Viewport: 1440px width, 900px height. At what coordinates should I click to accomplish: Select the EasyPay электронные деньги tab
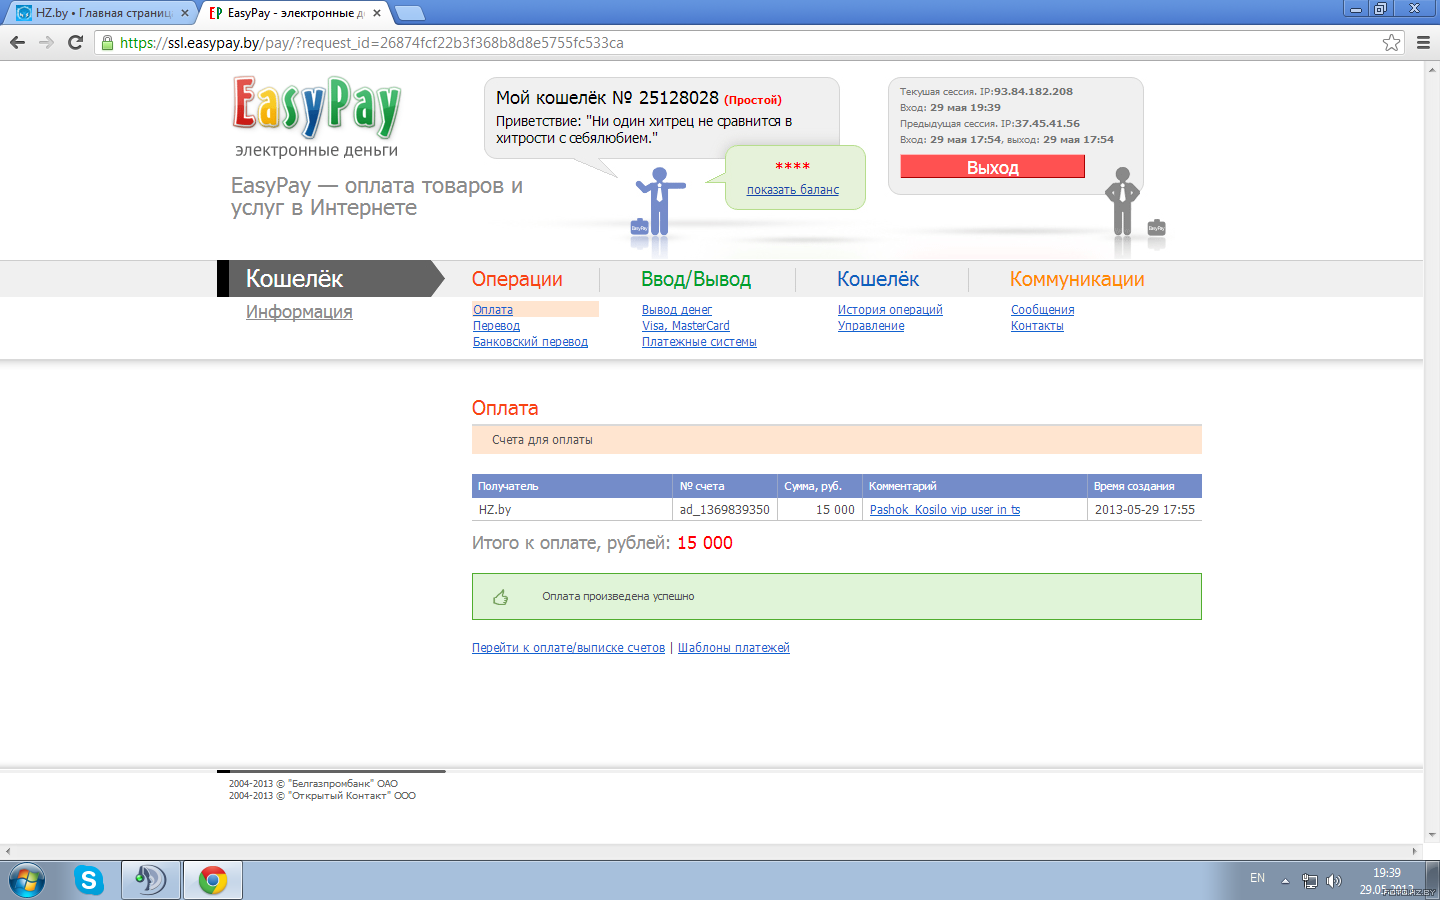(290, 13)
